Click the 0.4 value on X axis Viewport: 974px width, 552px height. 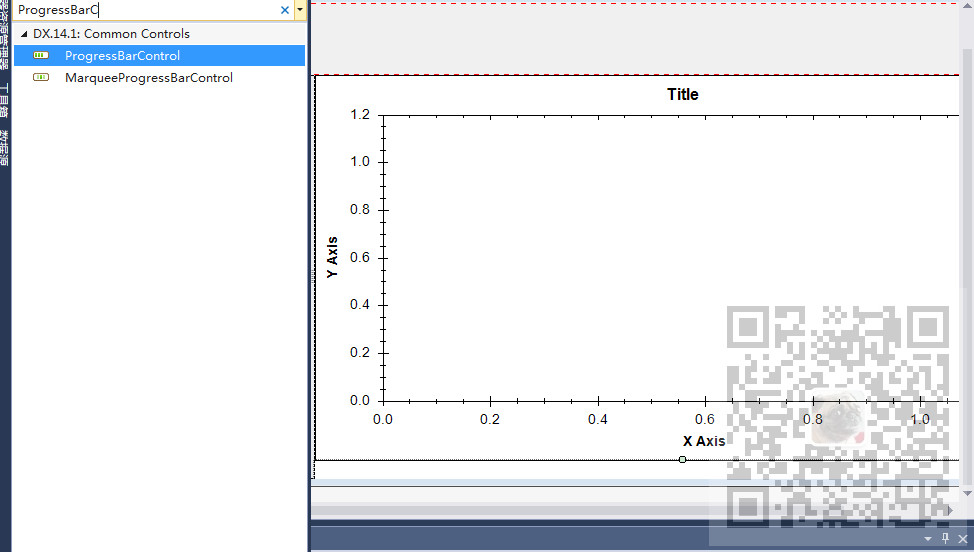pos(598,419)
